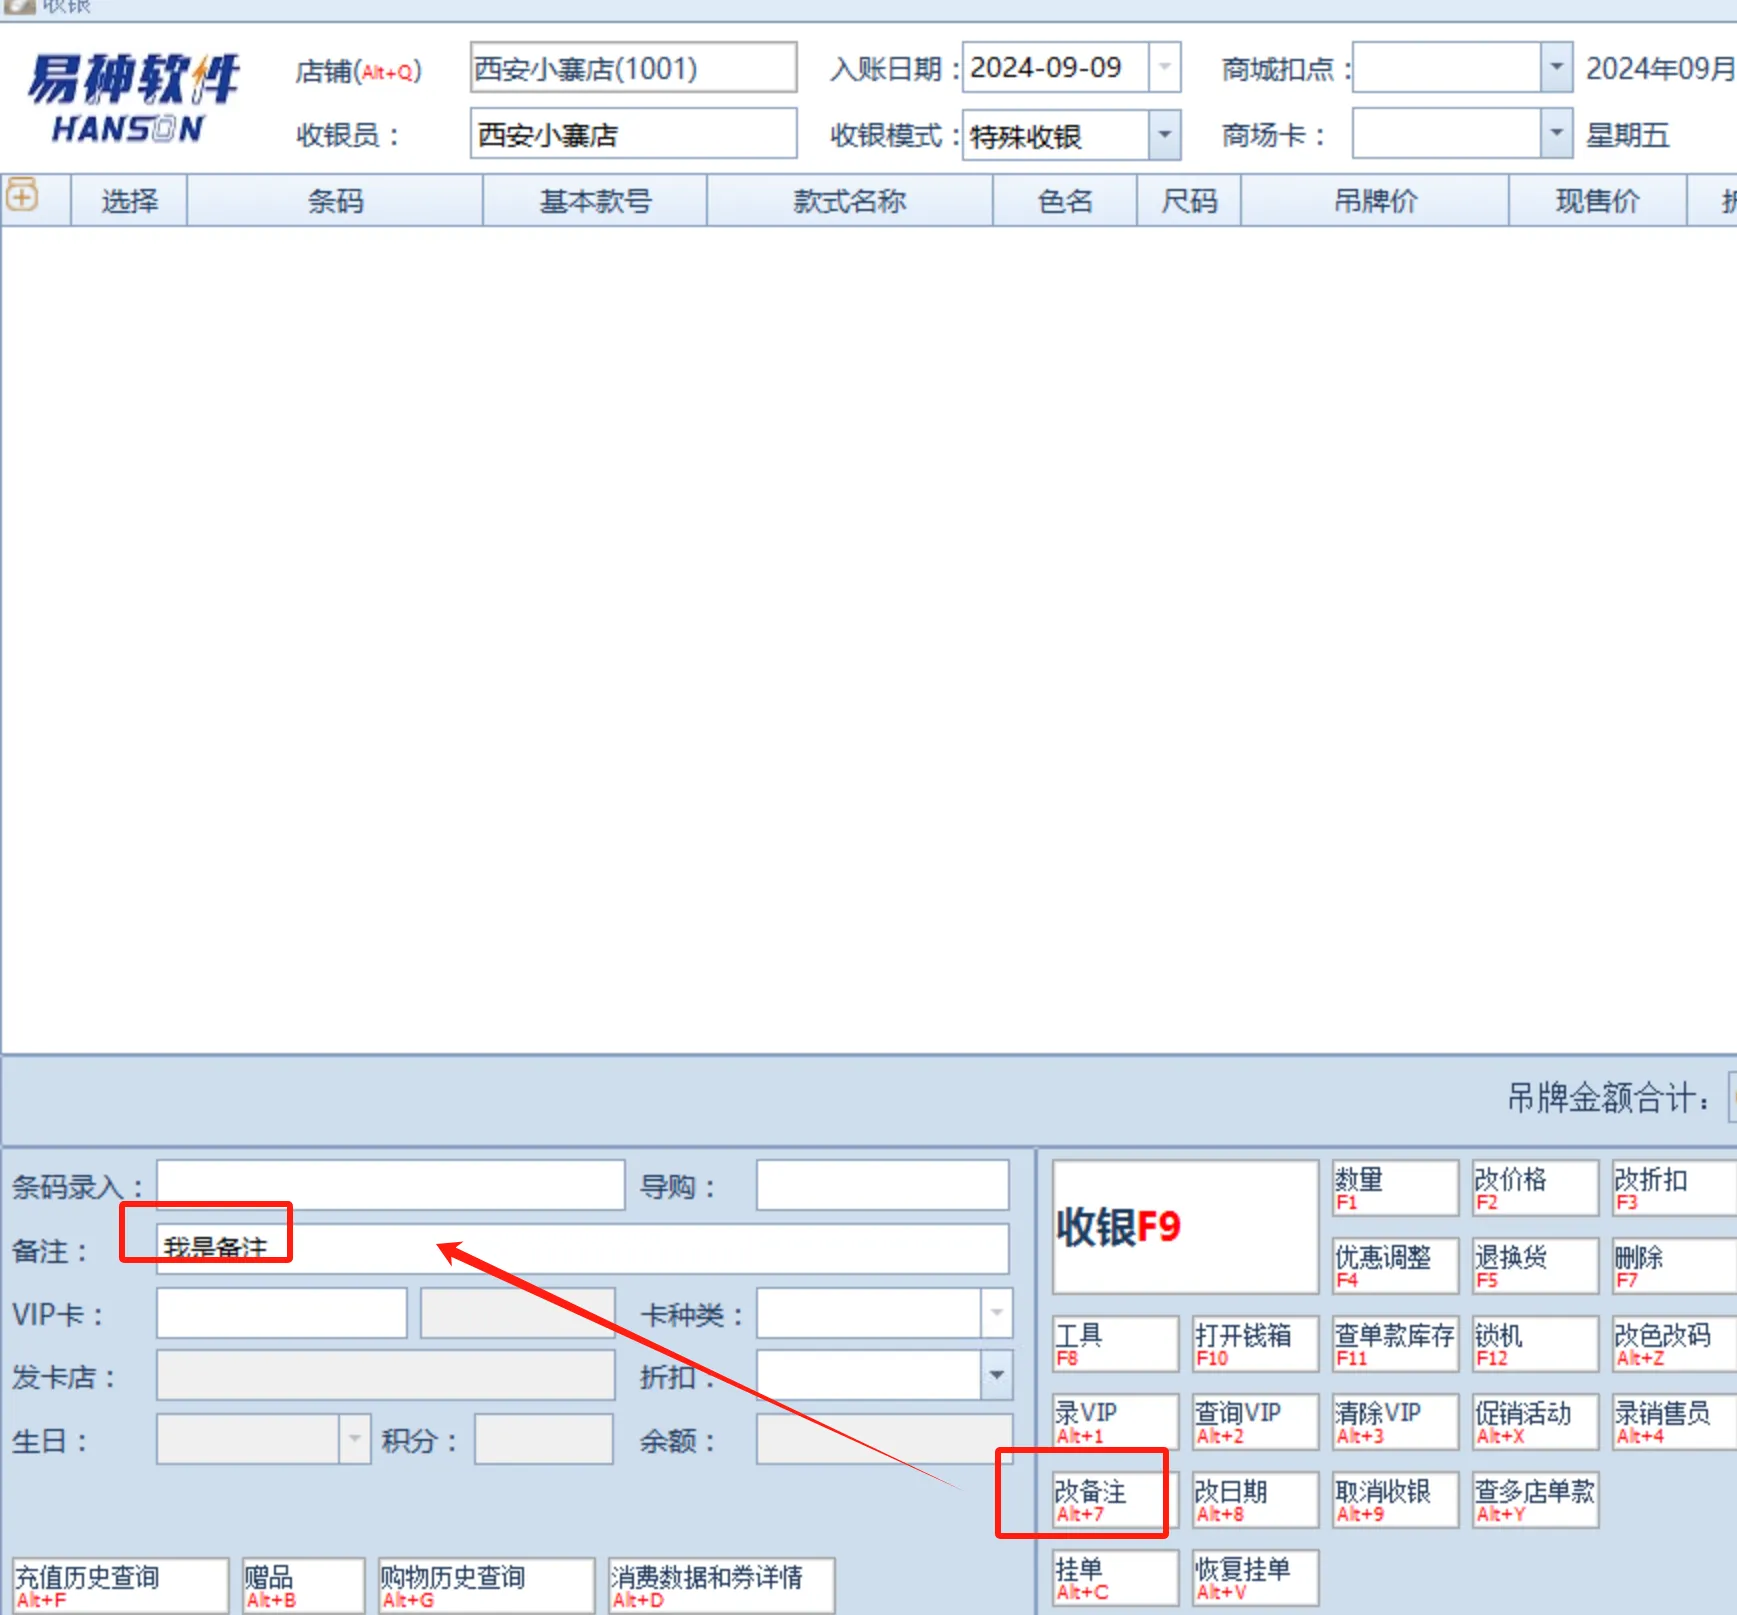Screen dimensions: 1737x1615
Task: Click the 改价格 F2 button
Action: tap(1534, 1188)
